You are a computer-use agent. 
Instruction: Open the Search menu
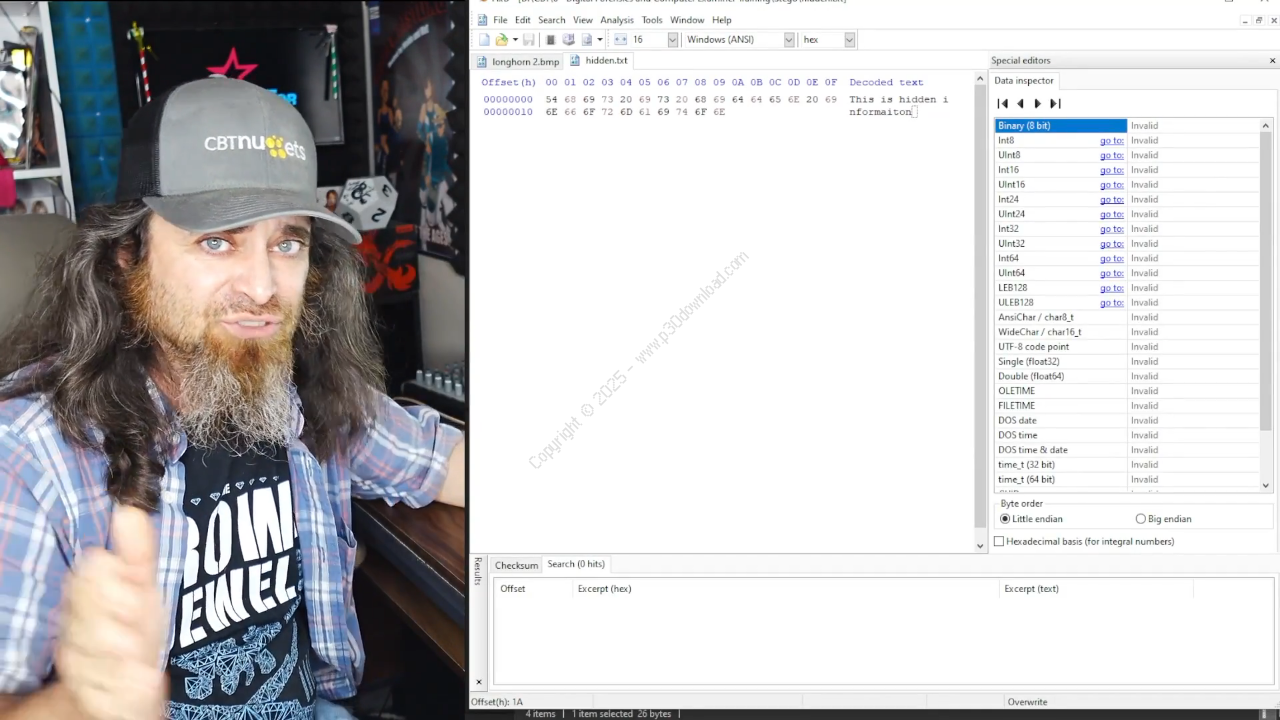[551, 20]
